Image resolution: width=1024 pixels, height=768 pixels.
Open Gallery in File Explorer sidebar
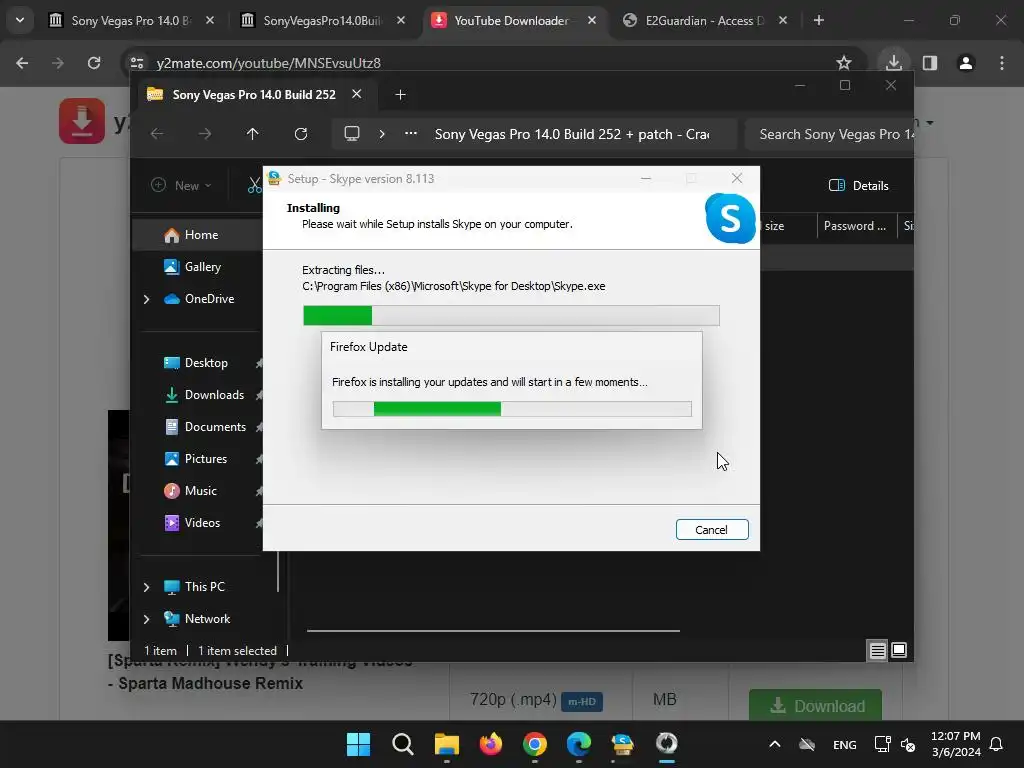pos(193,267)
